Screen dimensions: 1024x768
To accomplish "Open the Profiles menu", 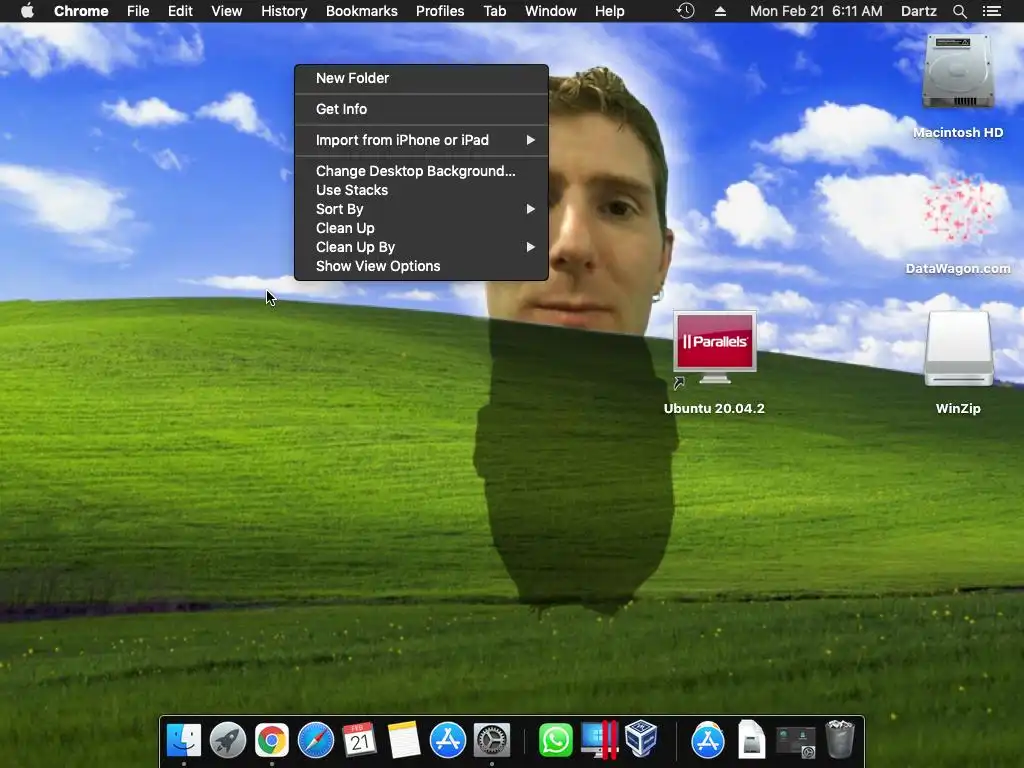I will pyautogui.click(x=440, y=11).
